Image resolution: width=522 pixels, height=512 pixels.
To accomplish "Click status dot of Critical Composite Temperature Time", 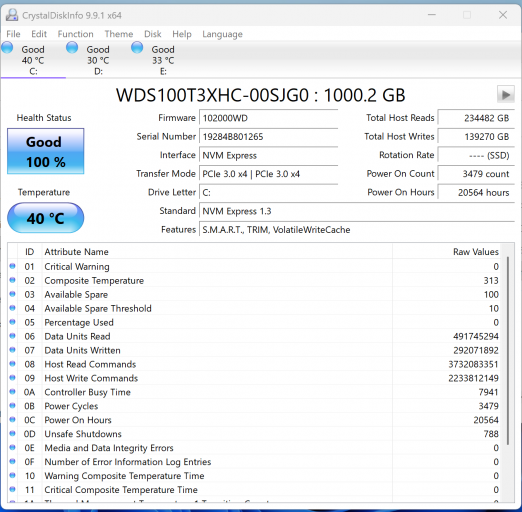I will pos(12,489).
